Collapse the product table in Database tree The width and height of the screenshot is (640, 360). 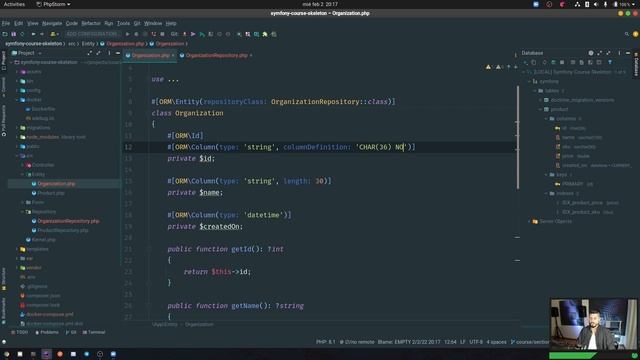(x=540, y=109)
